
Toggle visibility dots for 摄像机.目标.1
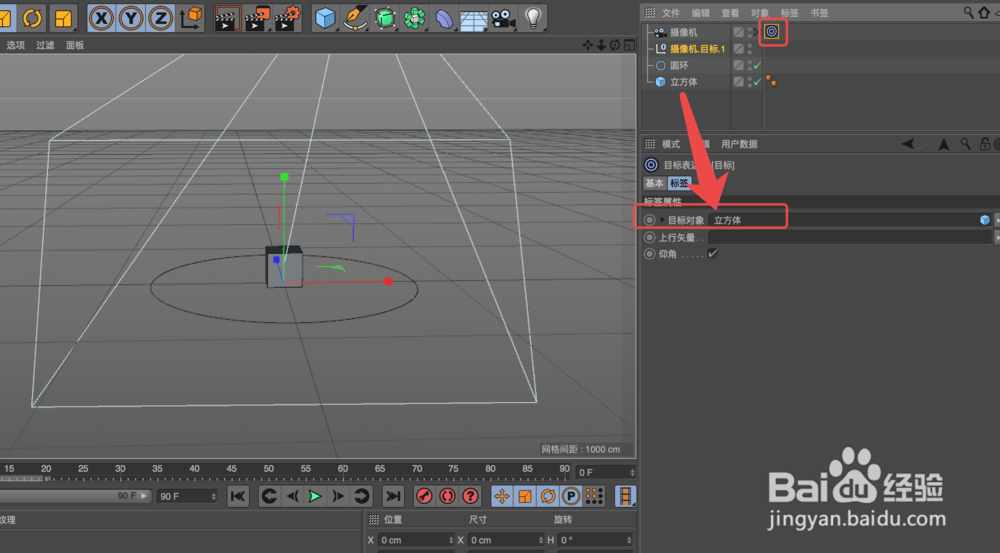point(749,48)
